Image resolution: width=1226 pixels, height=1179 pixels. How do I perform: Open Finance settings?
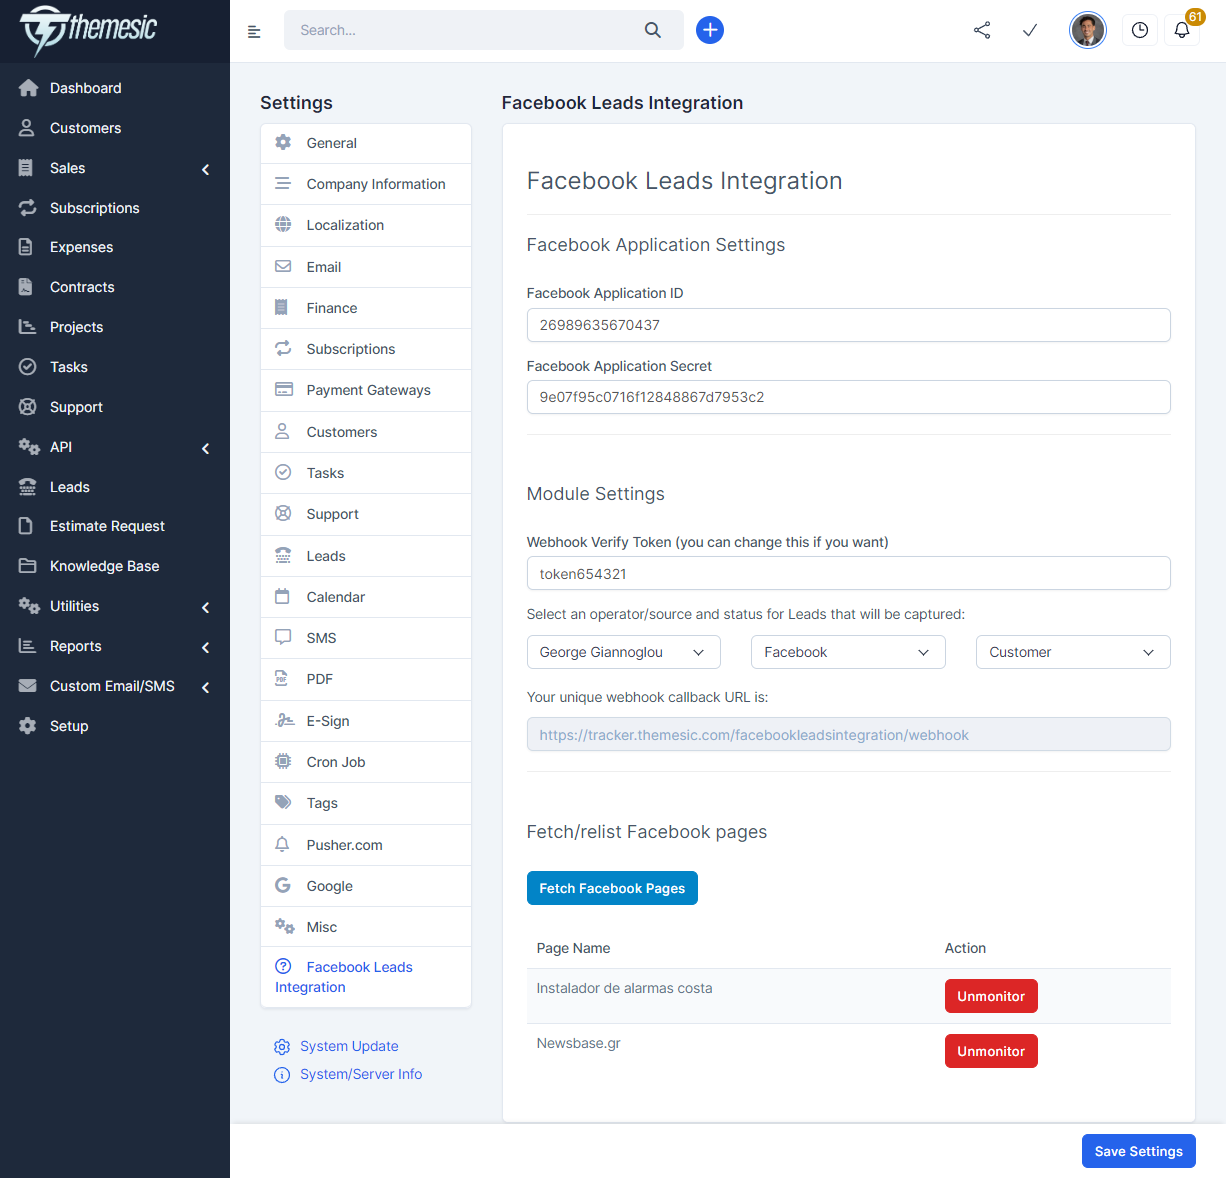tap(366, 308)
